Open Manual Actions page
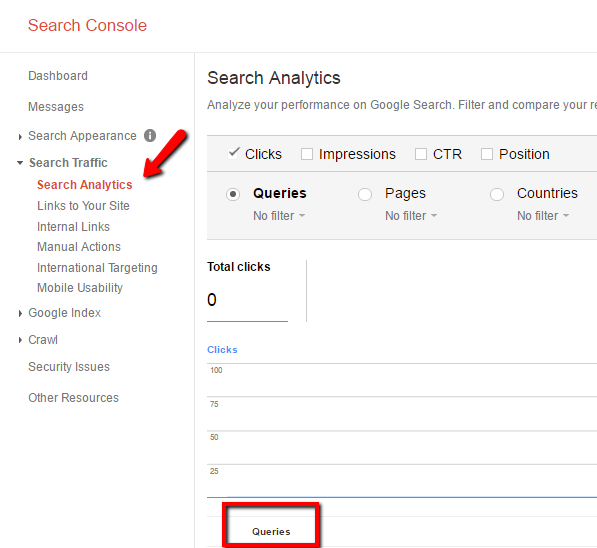The height and width of the screenshot is (548, 597). pyautogui.click(x=79, y=247)
